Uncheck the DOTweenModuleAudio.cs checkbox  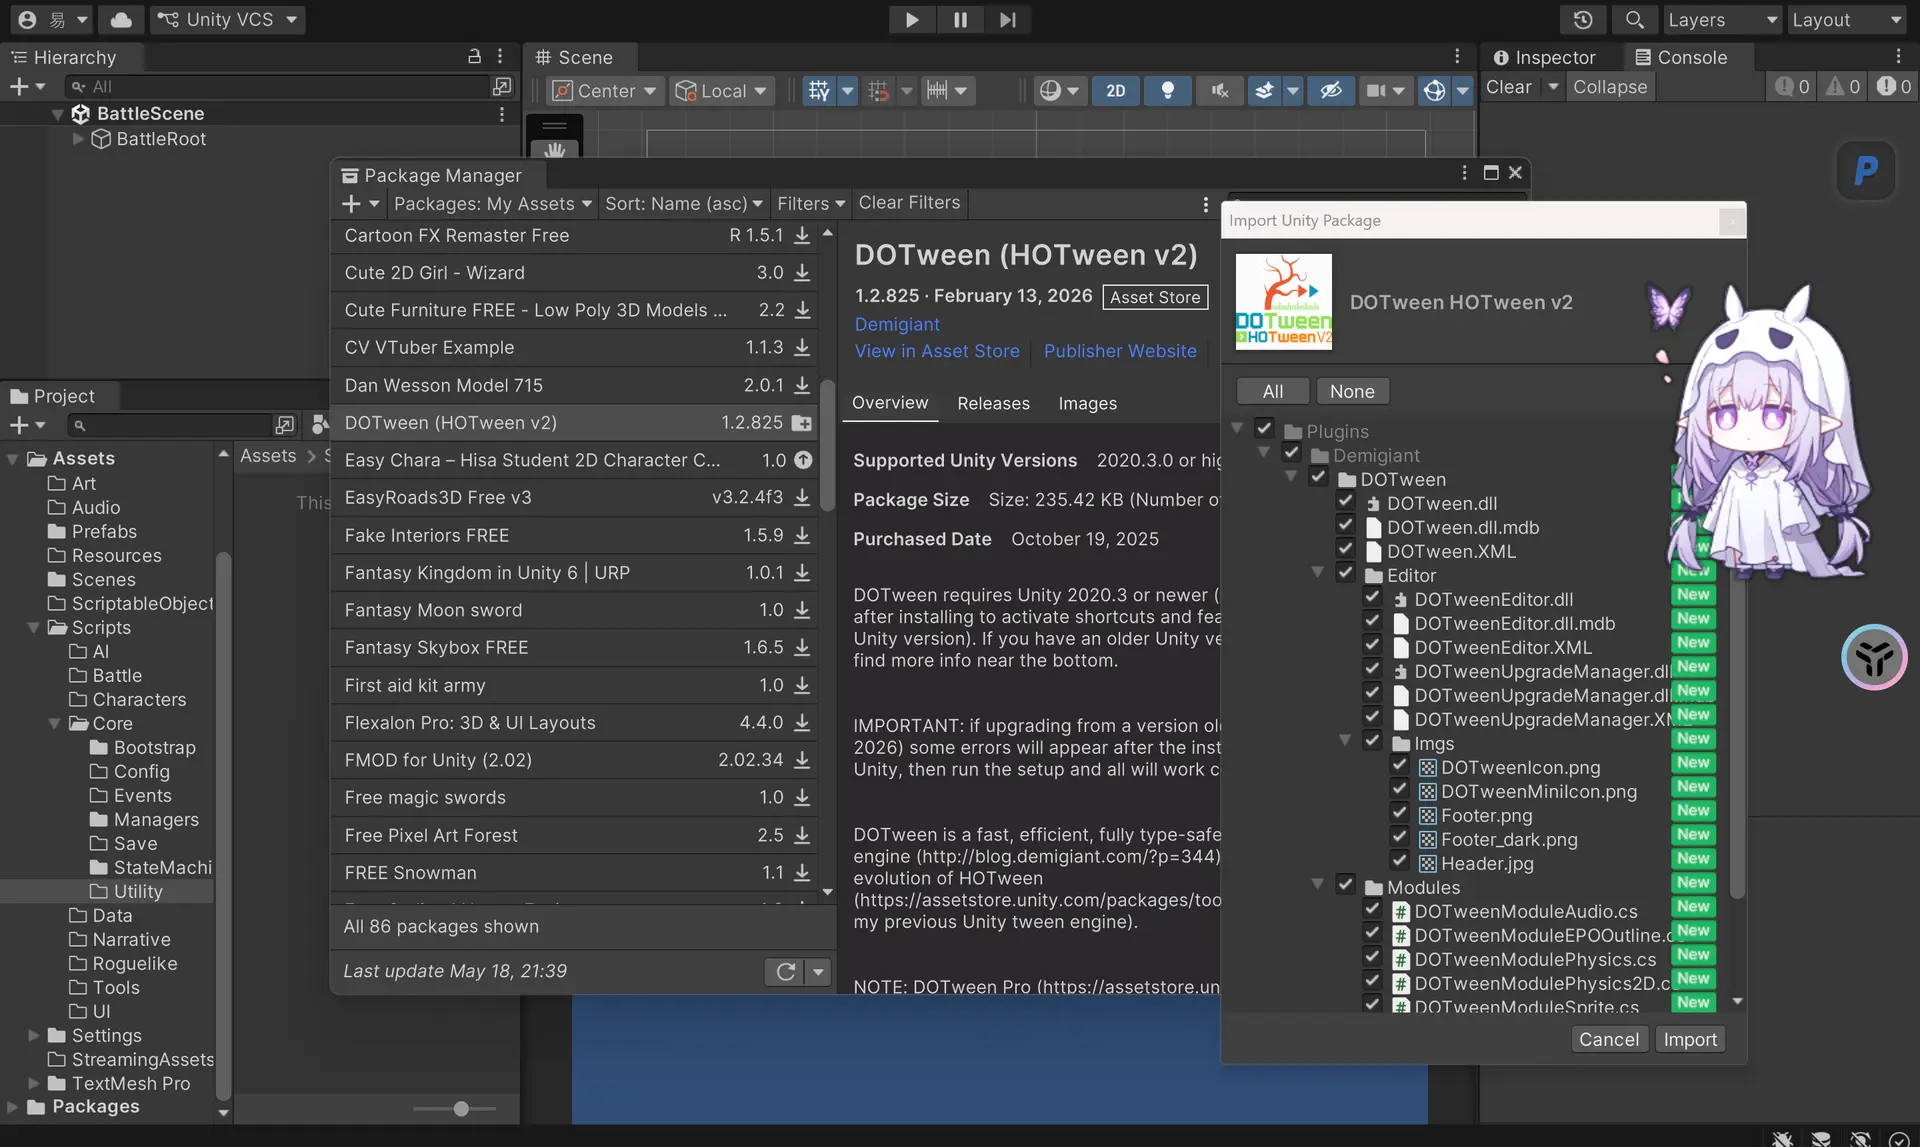(1372, 909)
